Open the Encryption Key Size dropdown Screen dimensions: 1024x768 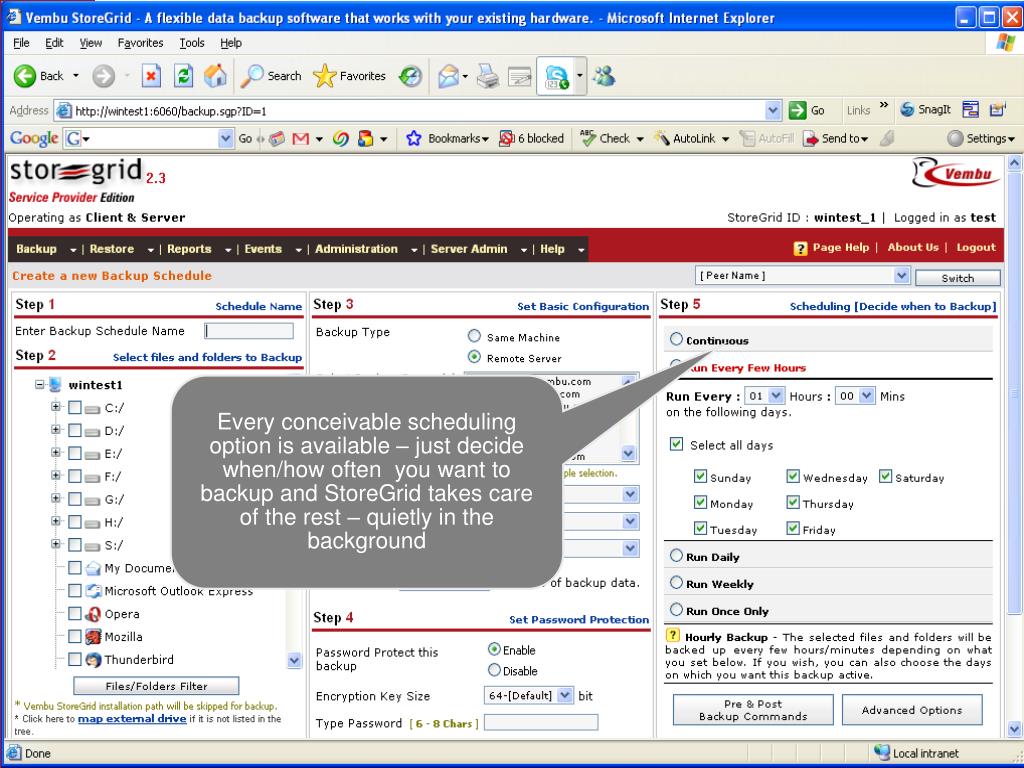pyautogui.click(x=566, y=696)
